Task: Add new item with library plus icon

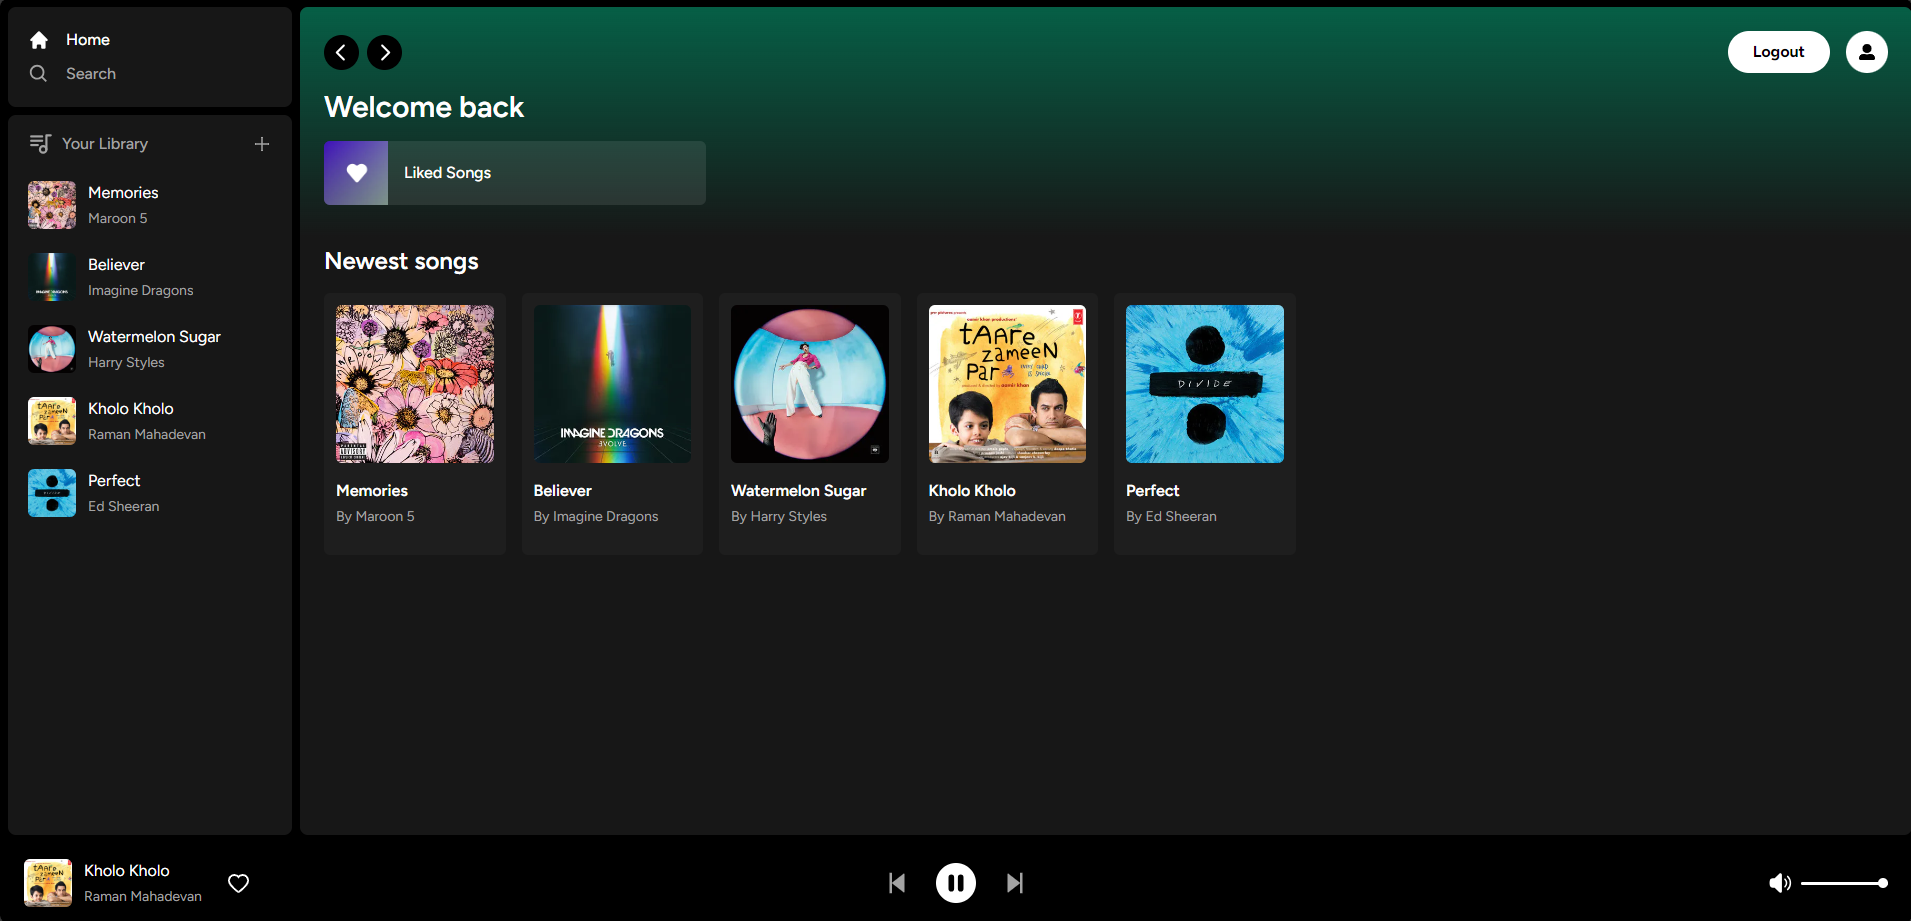Action: (262, 144)
